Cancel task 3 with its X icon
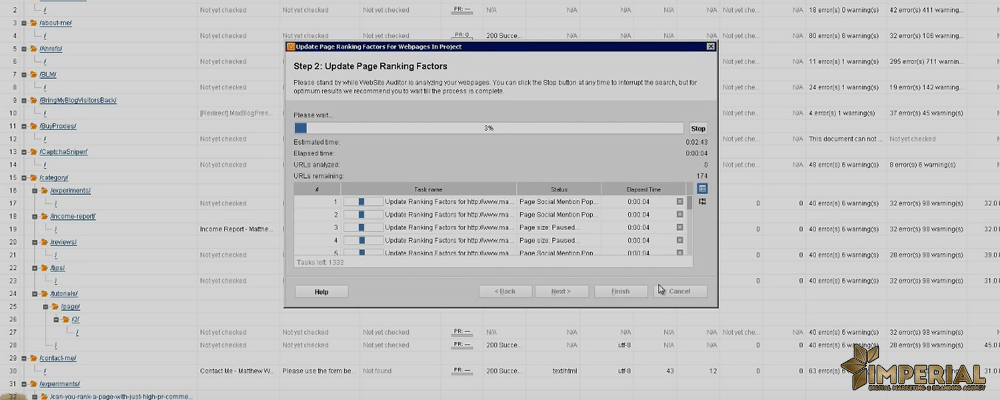The width and height of the screenshot is (1000, 400). click(680, 227)
